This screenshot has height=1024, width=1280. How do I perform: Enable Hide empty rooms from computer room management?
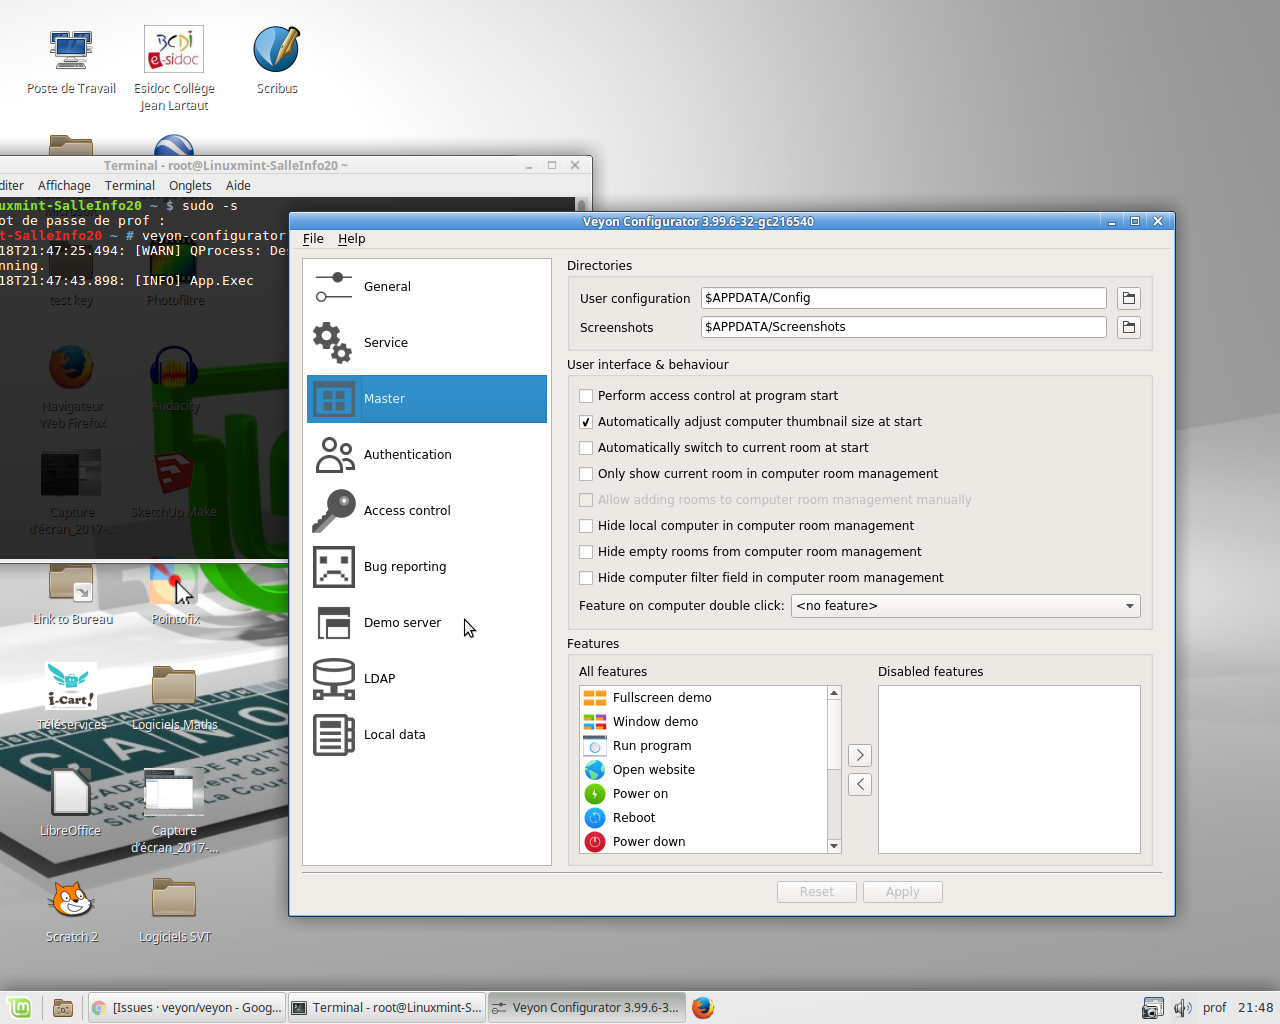point(586,551)
